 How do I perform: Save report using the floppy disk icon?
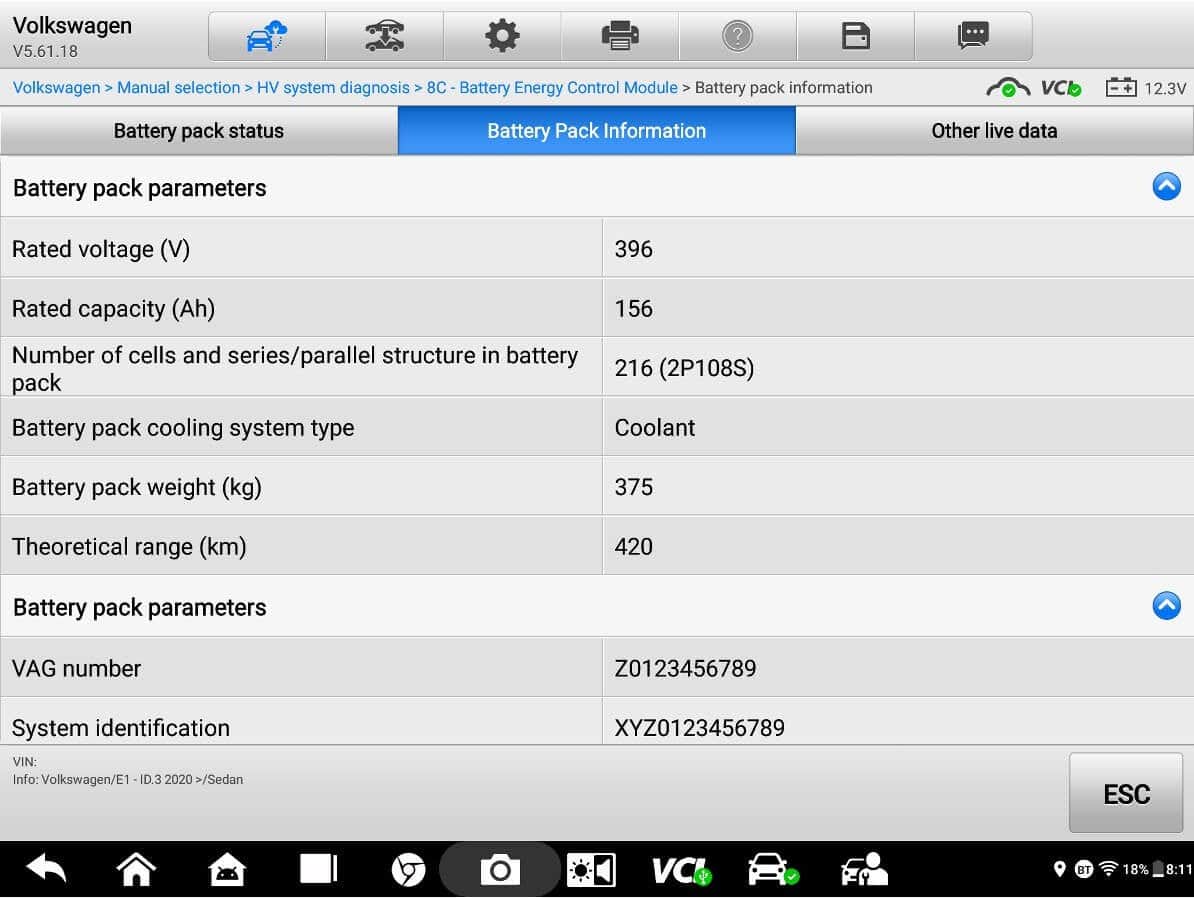[x=856, y=37]
